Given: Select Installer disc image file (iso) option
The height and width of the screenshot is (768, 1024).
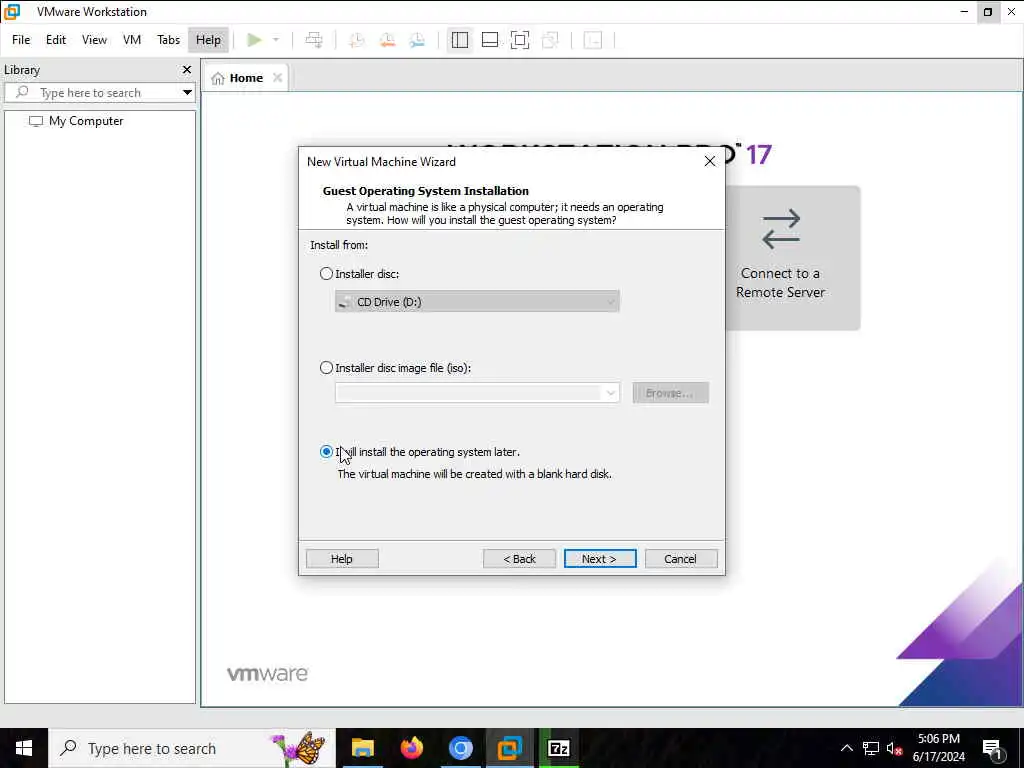Looking at the screenshot, I should (x=327, y=368).
